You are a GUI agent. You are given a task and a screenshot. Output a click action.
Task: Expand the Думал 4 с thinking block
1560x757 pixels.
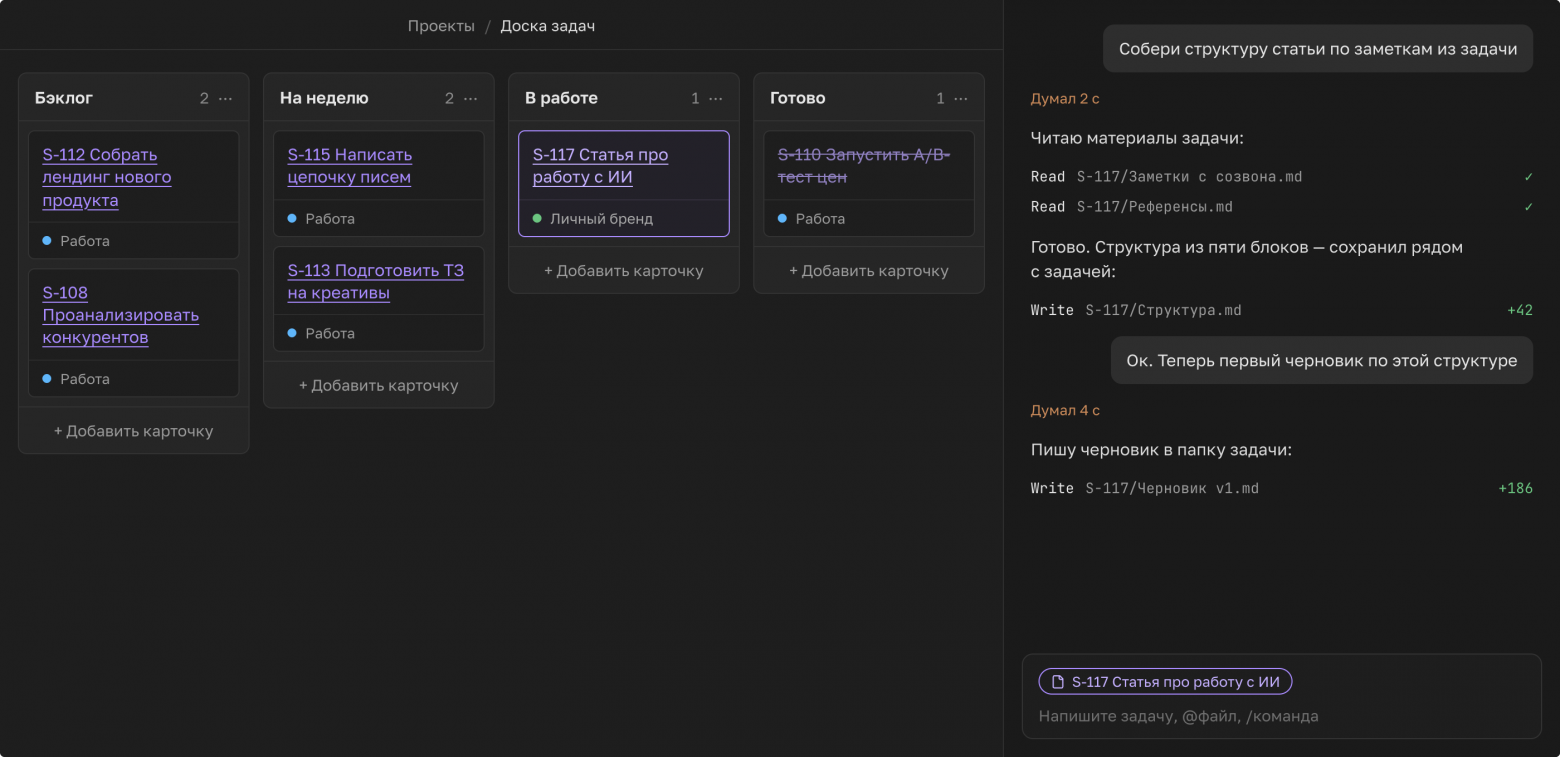click(1065, 411)
